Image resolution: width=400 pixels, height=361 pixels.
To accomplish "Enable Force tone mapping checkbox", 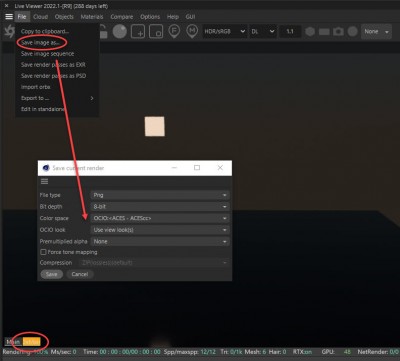I will pos(43,252).
